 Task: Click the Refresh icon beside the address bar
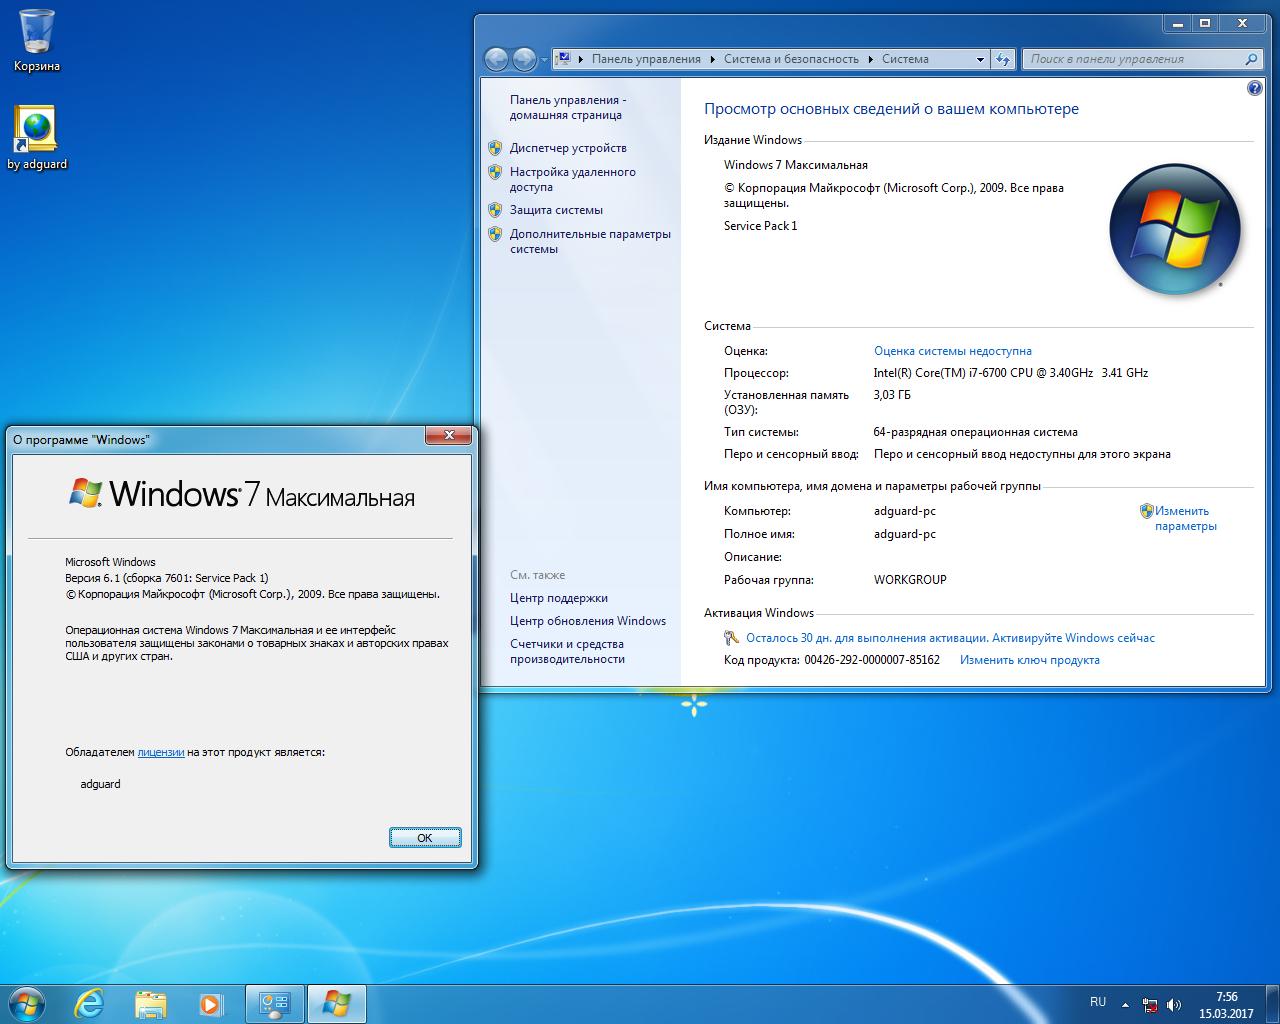tap(1003, 59)
